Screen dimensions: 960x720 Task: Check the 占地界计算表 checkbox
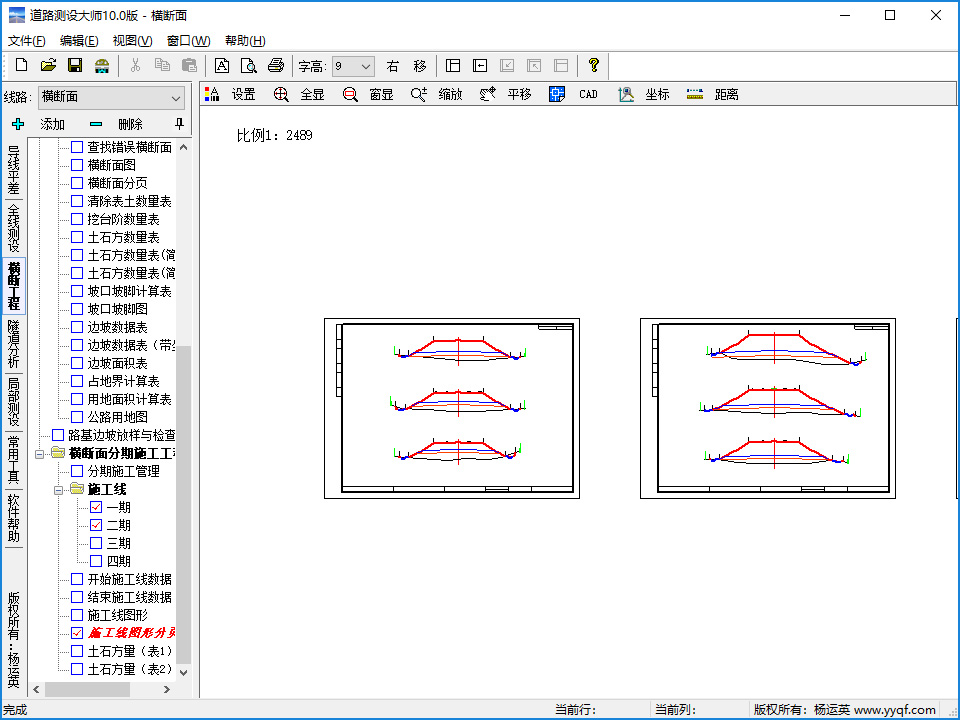(x=77, y=381)
